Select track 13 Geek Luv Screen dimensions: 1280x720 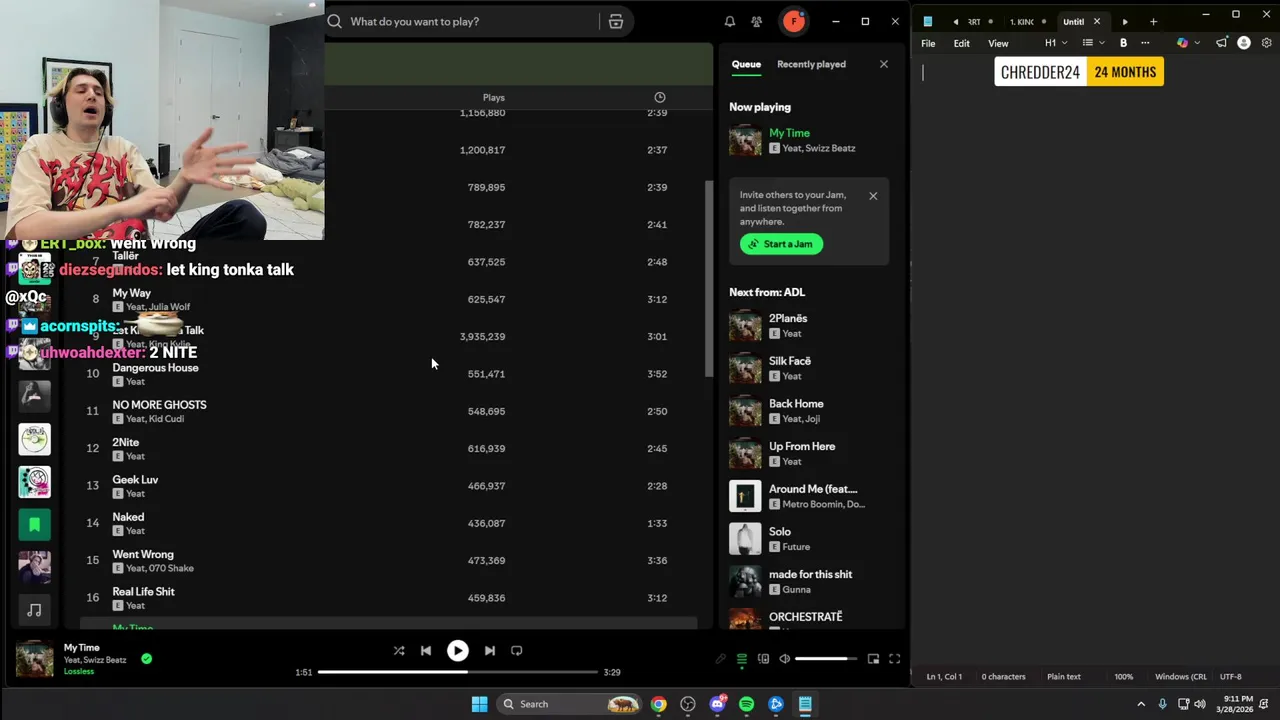point(388,486)
